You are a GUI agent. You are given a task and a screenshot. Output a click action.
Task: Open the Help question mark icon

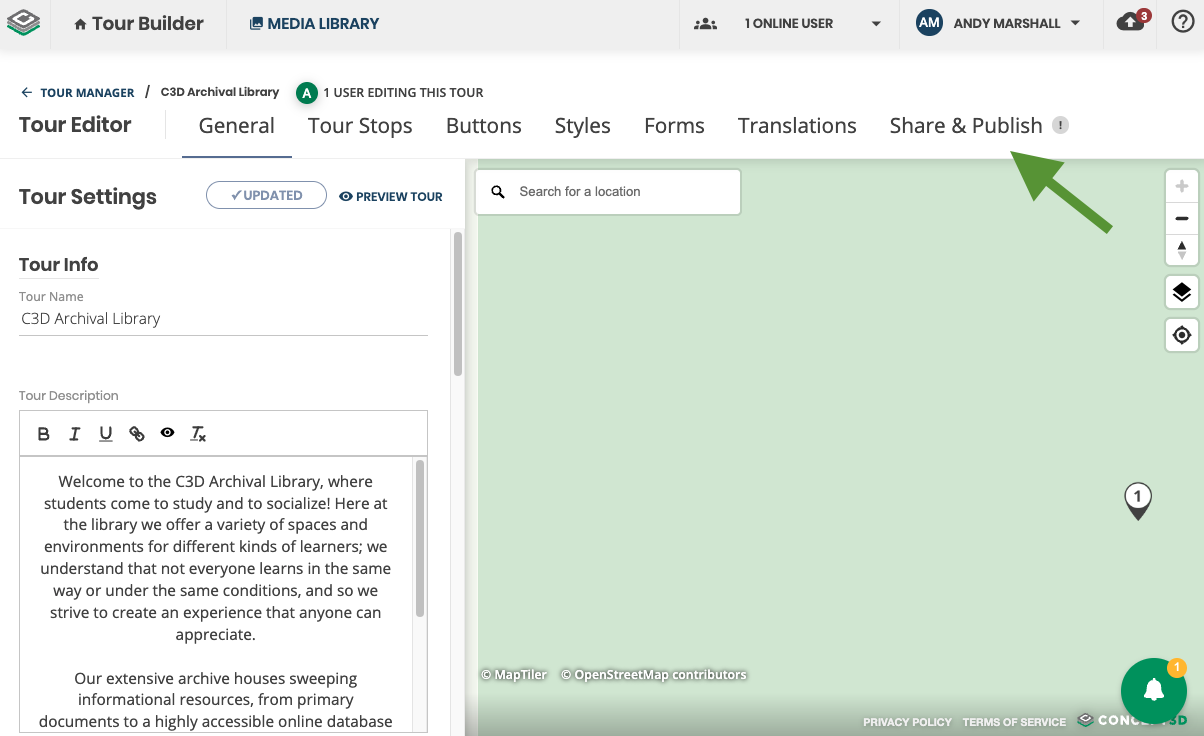point(1183,22)
